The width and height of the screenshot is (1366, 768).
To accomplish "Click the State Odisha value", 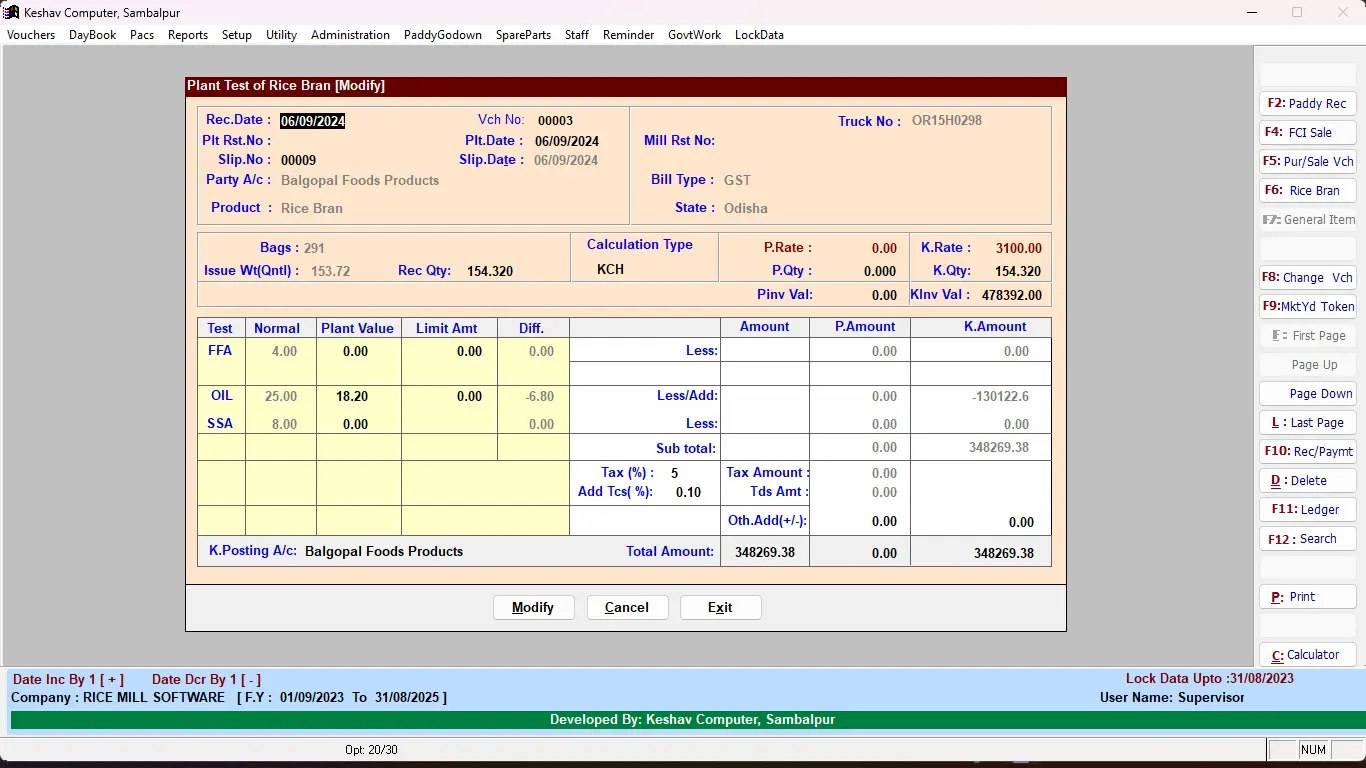I will pos(746,208).
